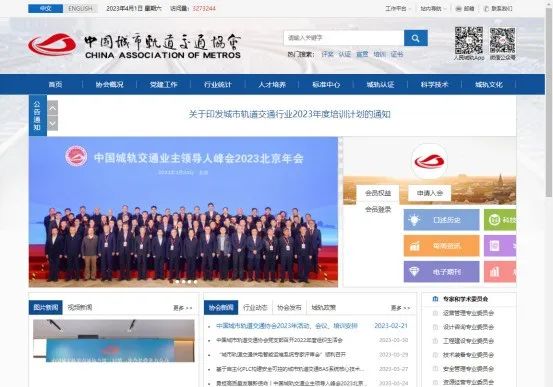
Task: Switch to the 图片新闻 tab
Action: tap(45, 307)
